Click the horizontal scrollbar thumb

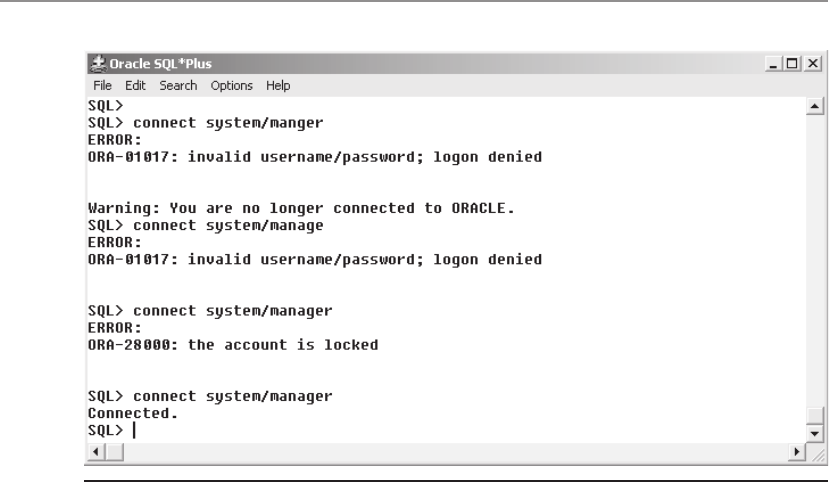(115, 452)
